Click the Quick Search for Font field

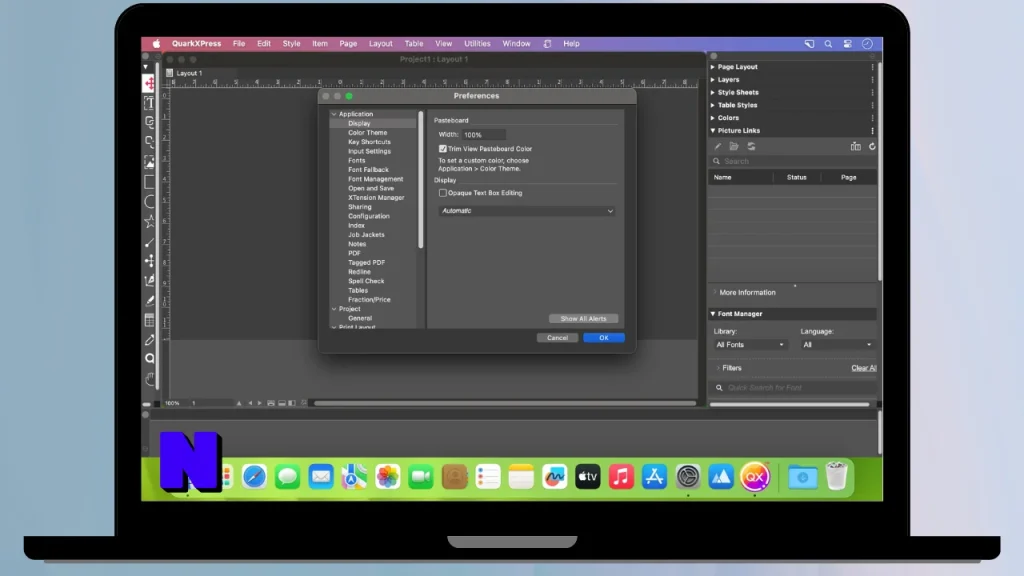(793, 388)
